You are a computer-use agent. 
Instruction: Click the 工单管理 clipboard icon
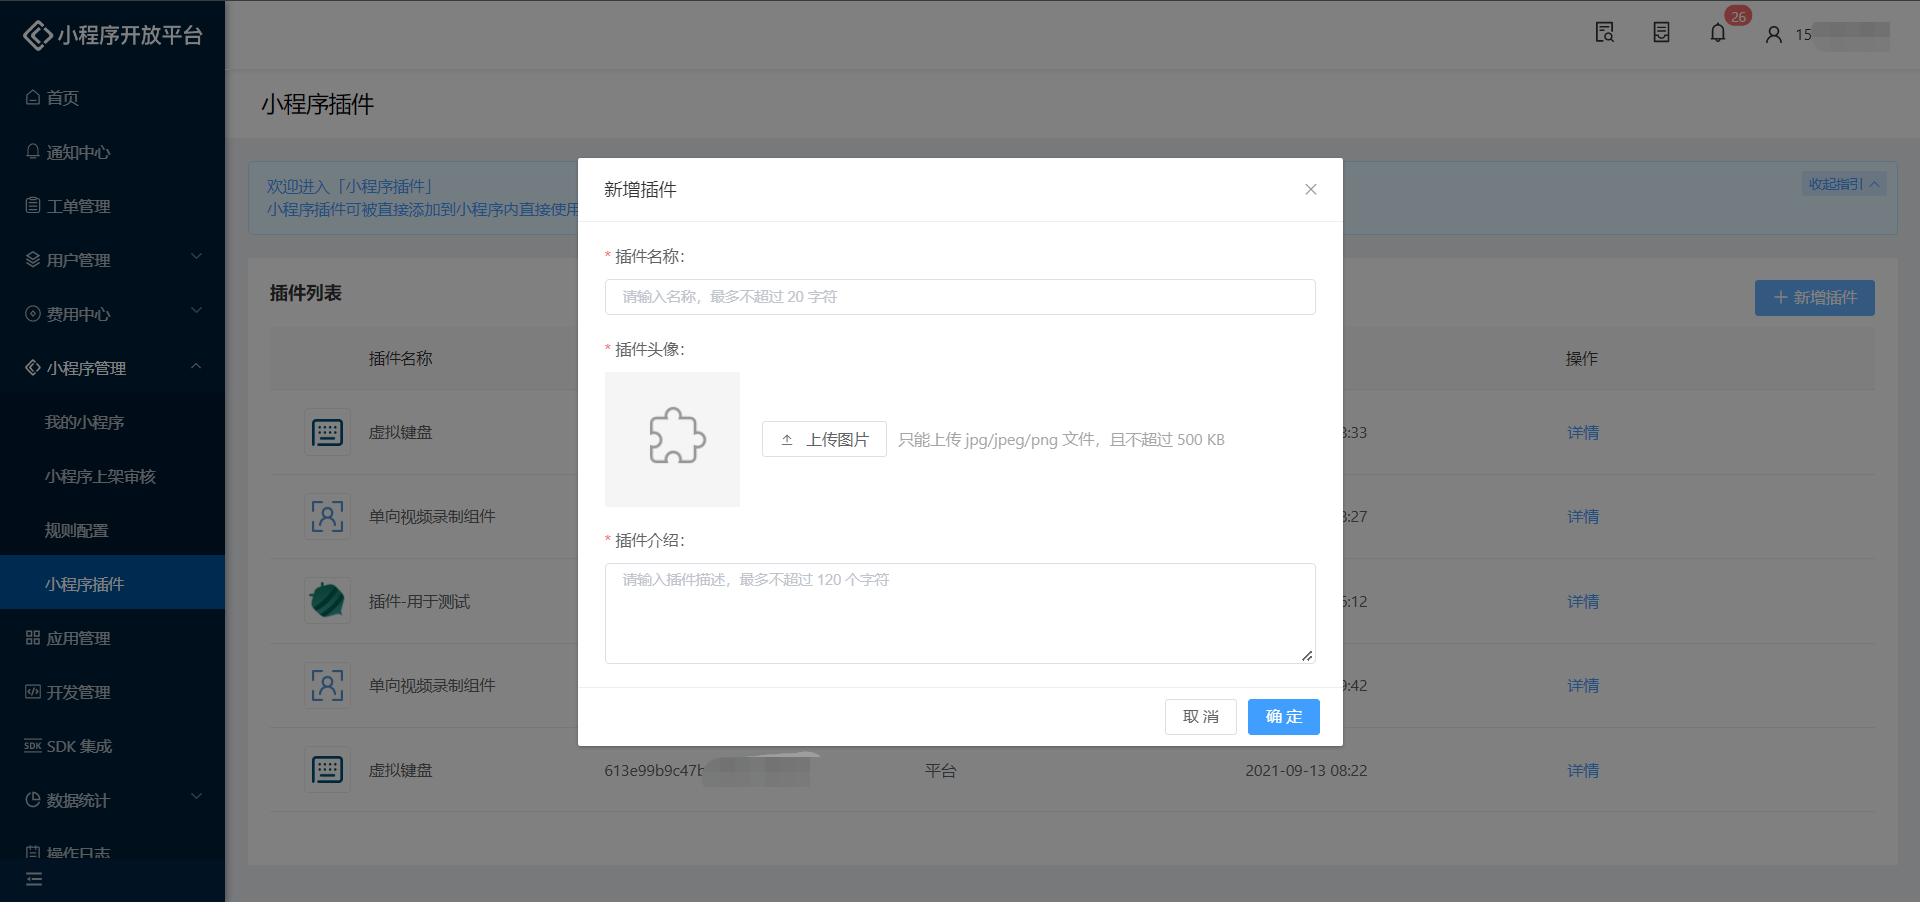point(33,205)
